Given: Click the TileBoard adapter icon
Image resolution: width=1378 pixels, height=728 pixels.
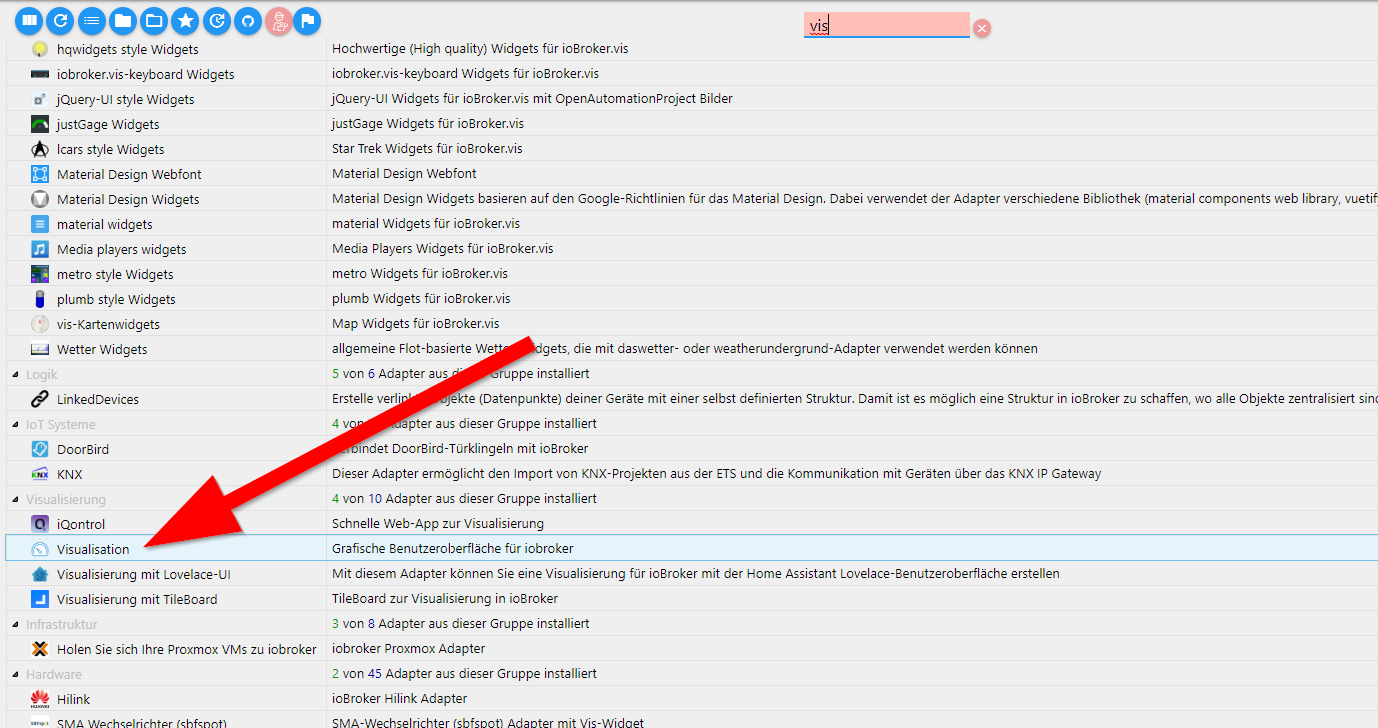Looking at the screenshot, I should click(40, 599).
